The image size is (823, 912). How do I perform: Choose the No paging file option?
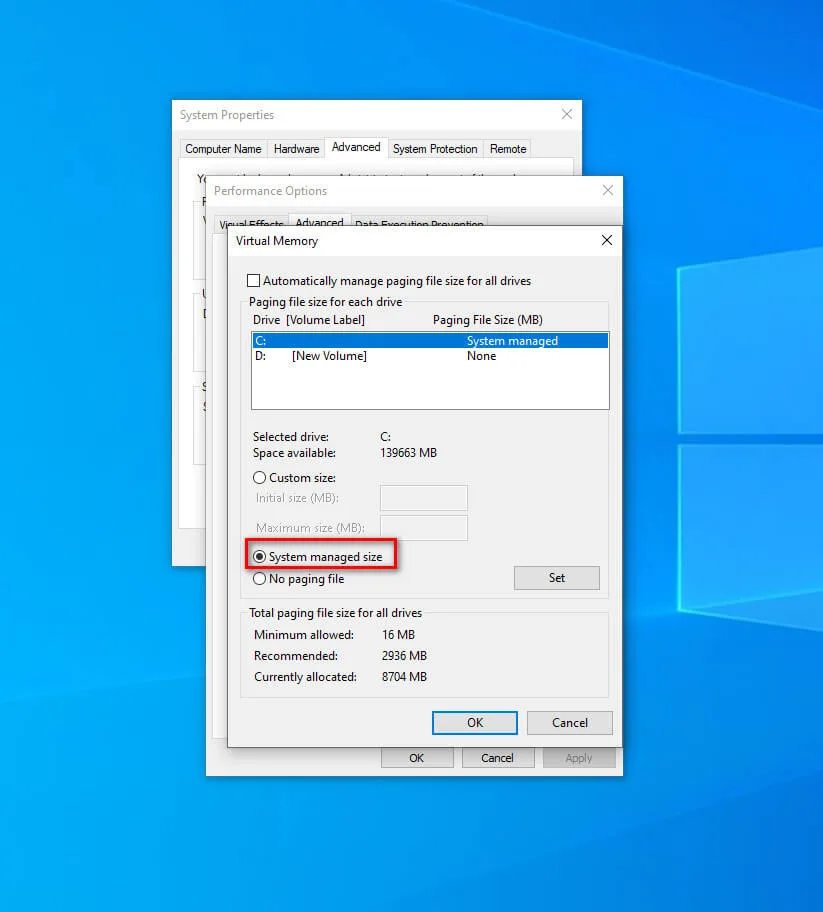pyautogui.click(x=259, y=579)
